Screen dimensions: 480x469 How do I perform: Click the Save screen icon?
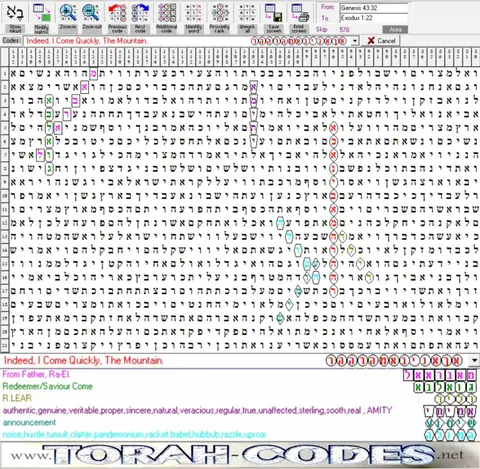point(273,13)
